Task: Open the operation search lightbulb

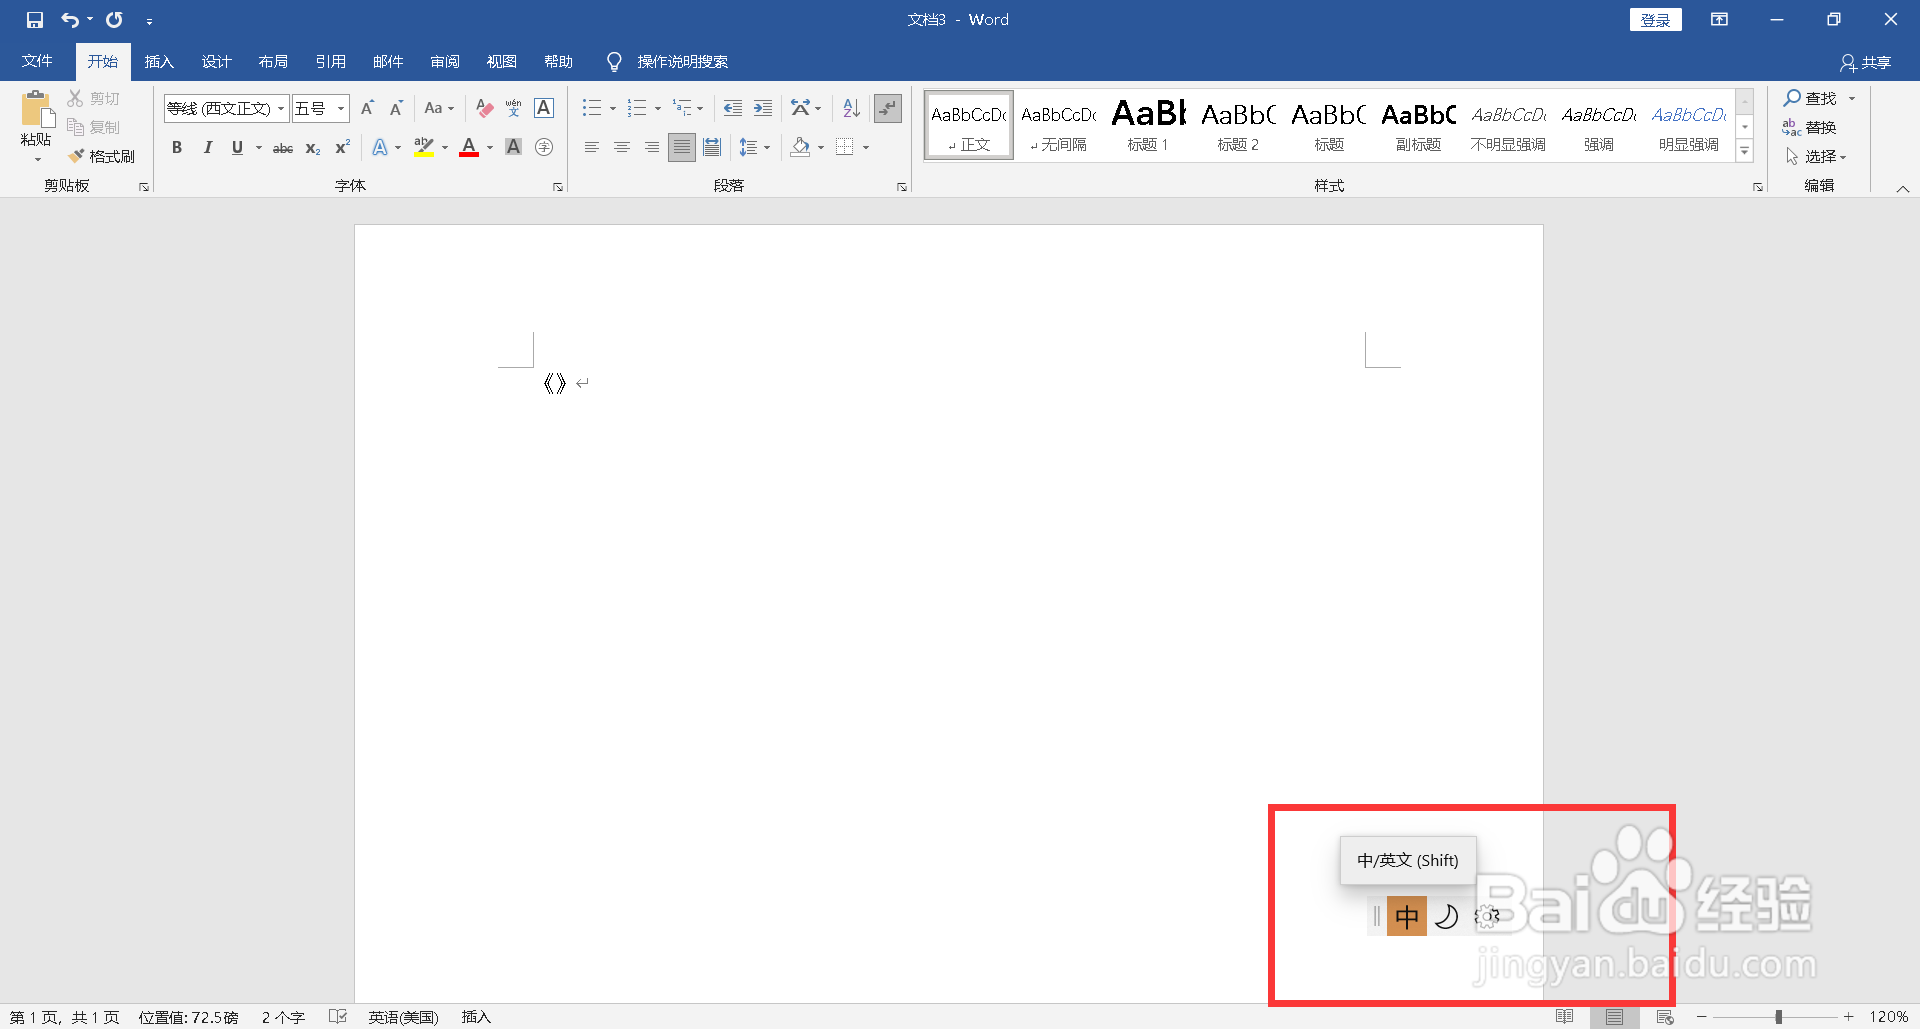Action: click(x=614, y=62)
